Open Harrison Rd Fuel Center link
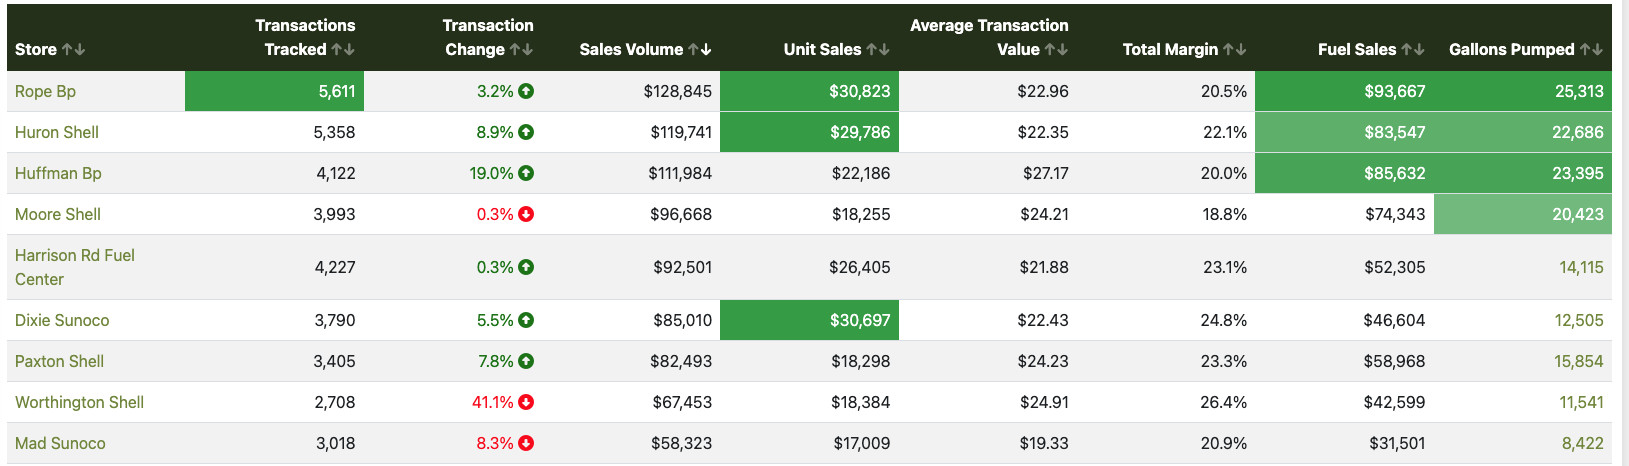The image size is (1629, 466). tap(75, 267)
